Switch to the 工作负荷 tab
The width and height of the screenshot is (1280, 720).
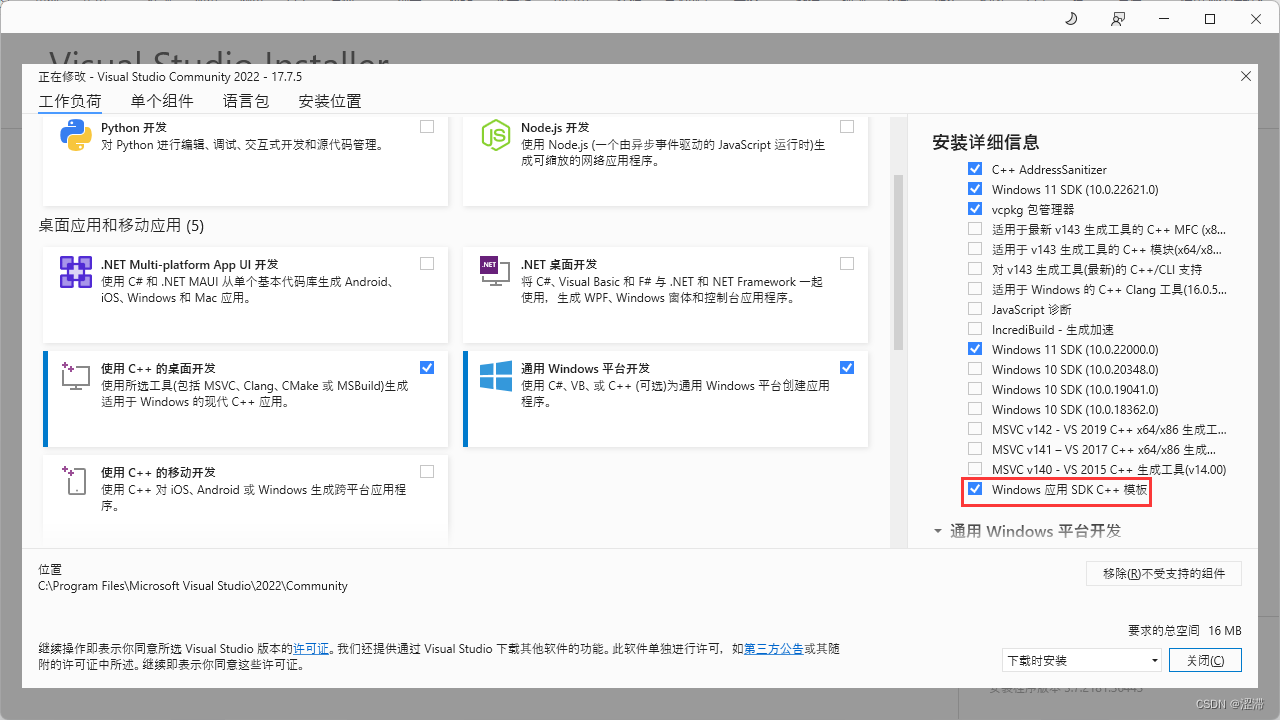tap(70, 101)
